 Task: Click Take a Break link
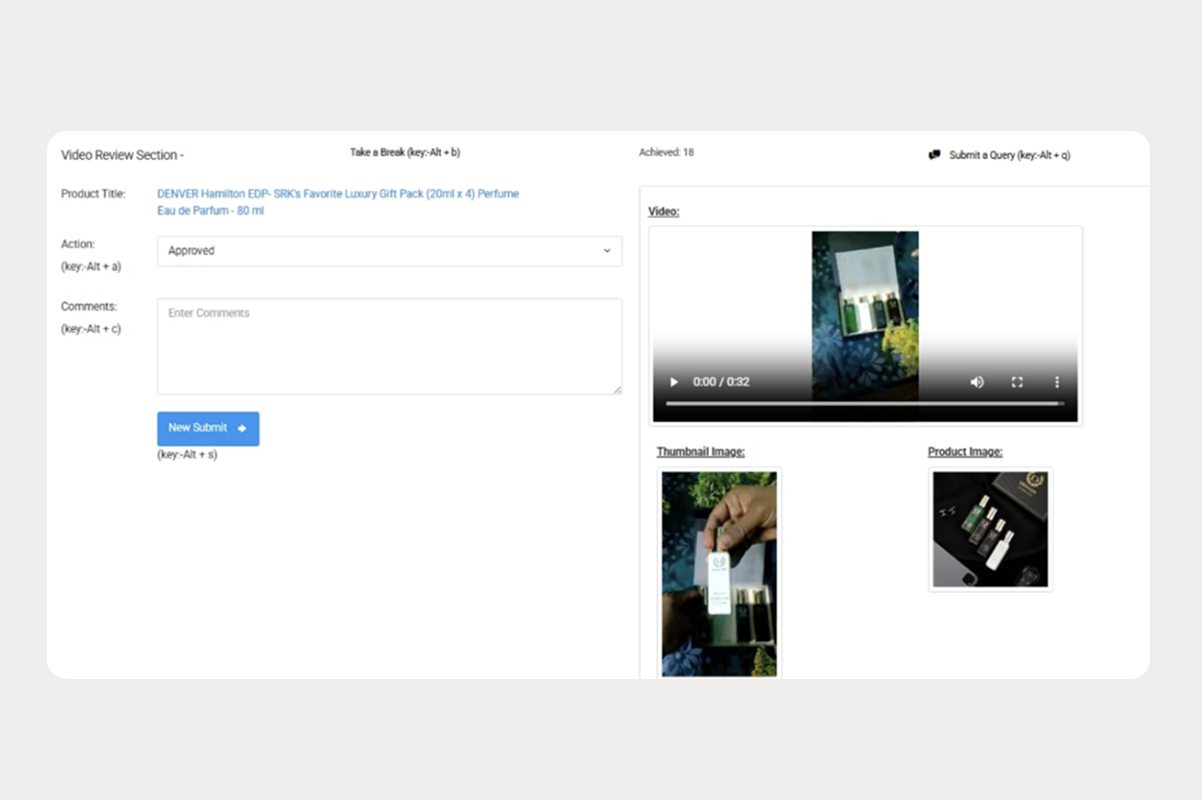[x=405, y=152]
